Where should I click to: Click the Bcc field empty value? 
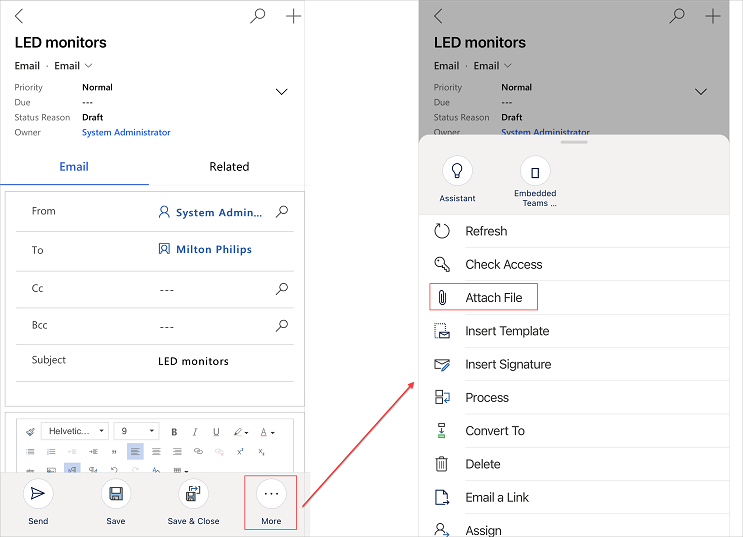166,327
